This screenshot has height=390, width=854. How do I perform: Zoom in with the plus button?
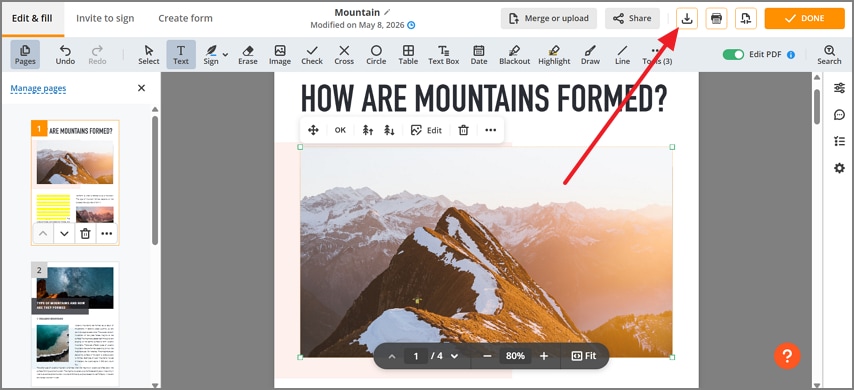544,356
